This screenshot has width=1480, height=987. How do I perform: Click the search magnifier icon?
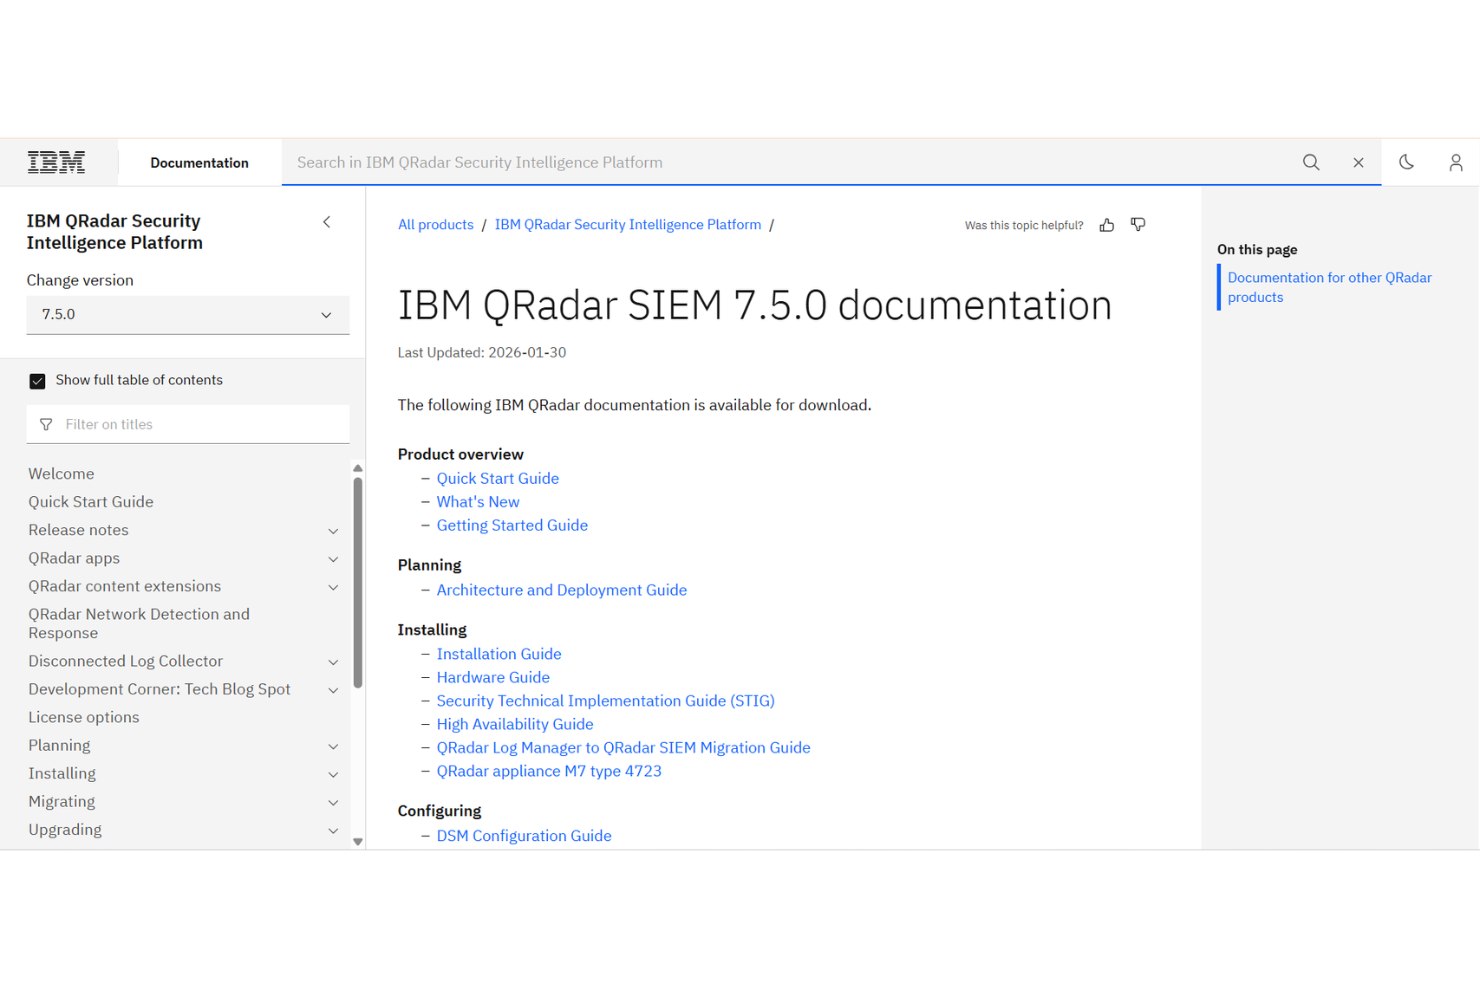1311,162
